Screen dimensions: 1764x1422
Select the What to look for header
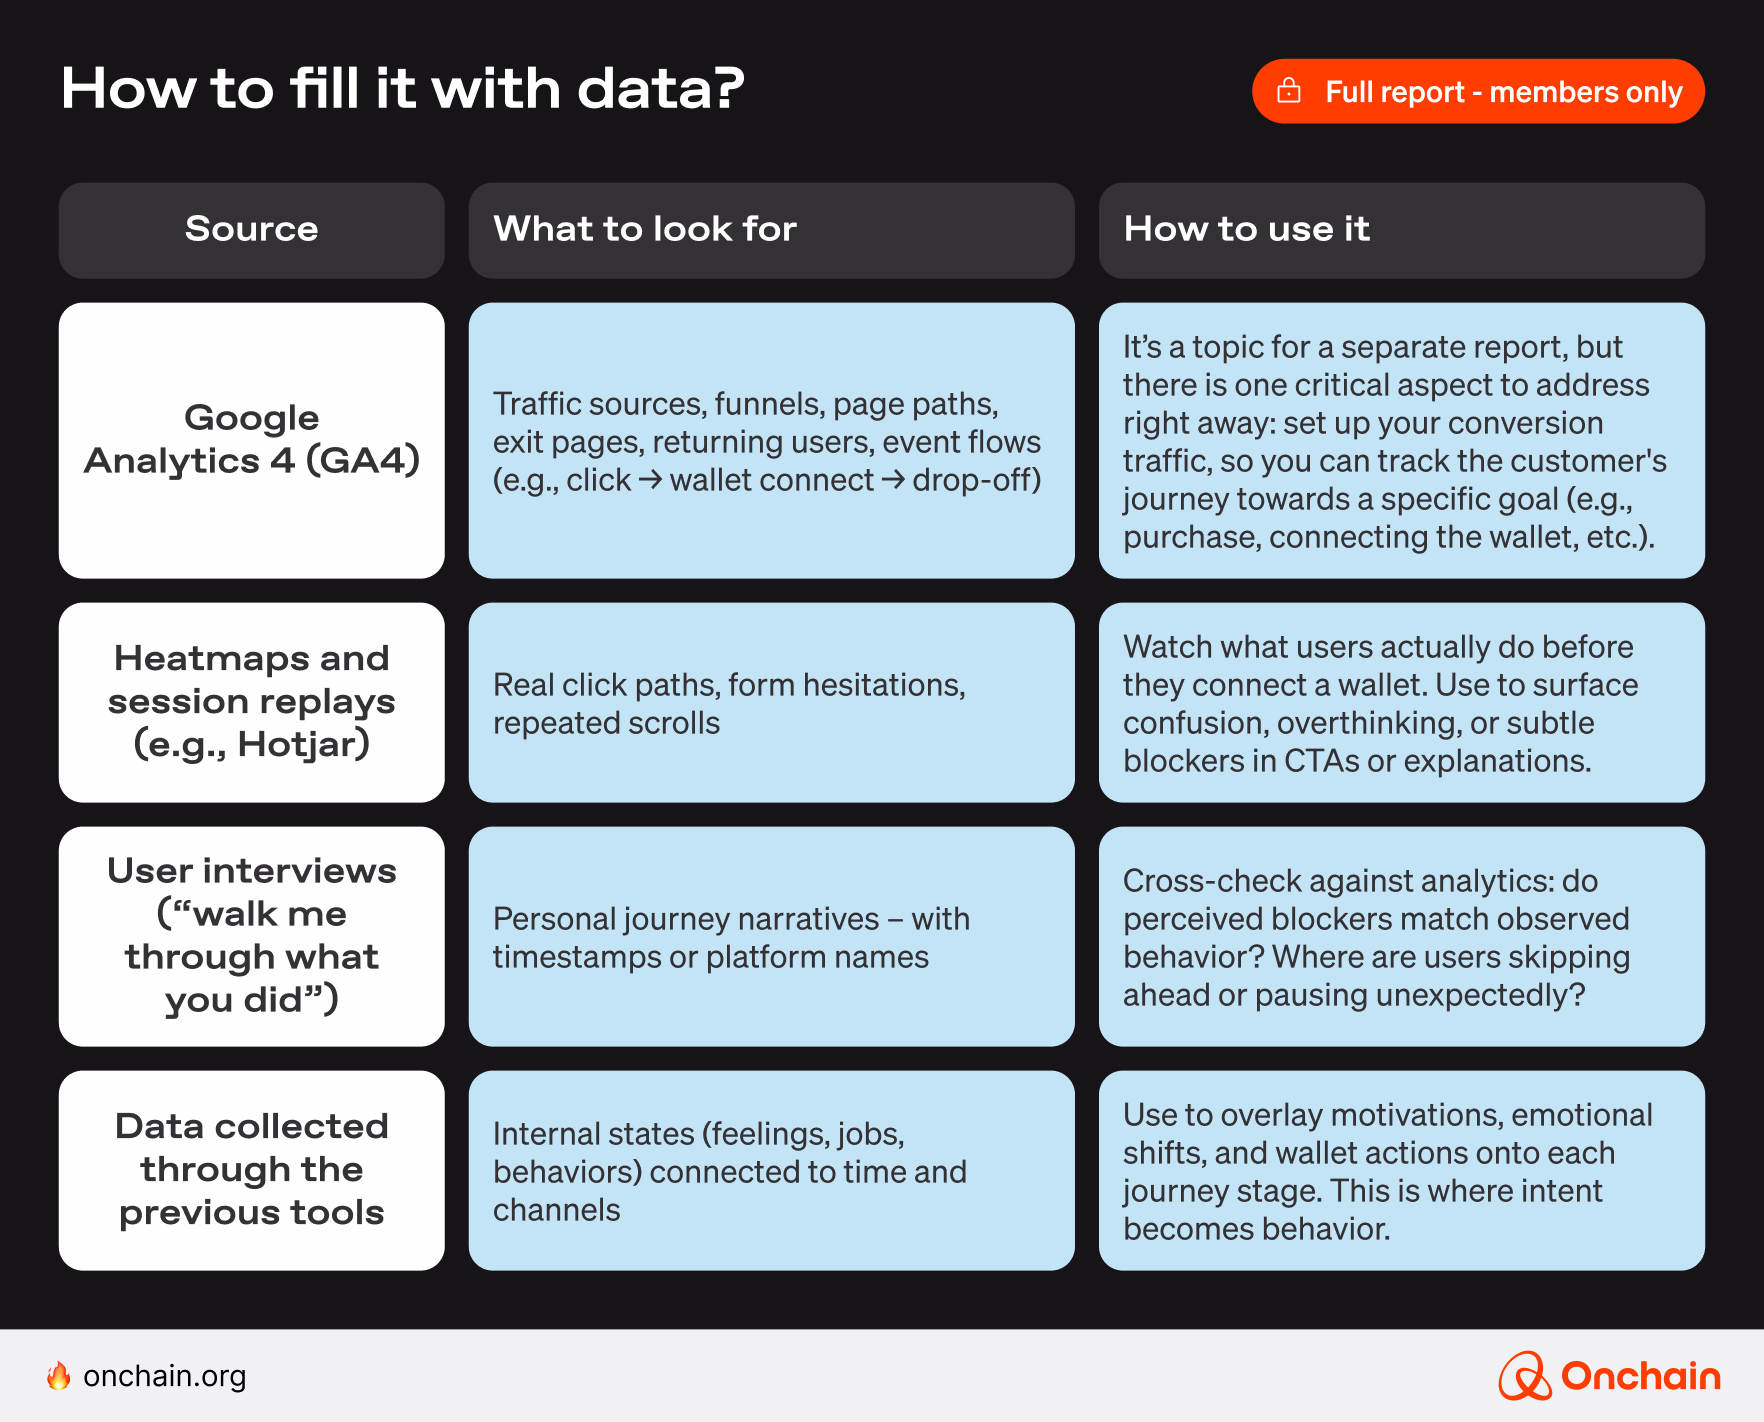[771, 229]
